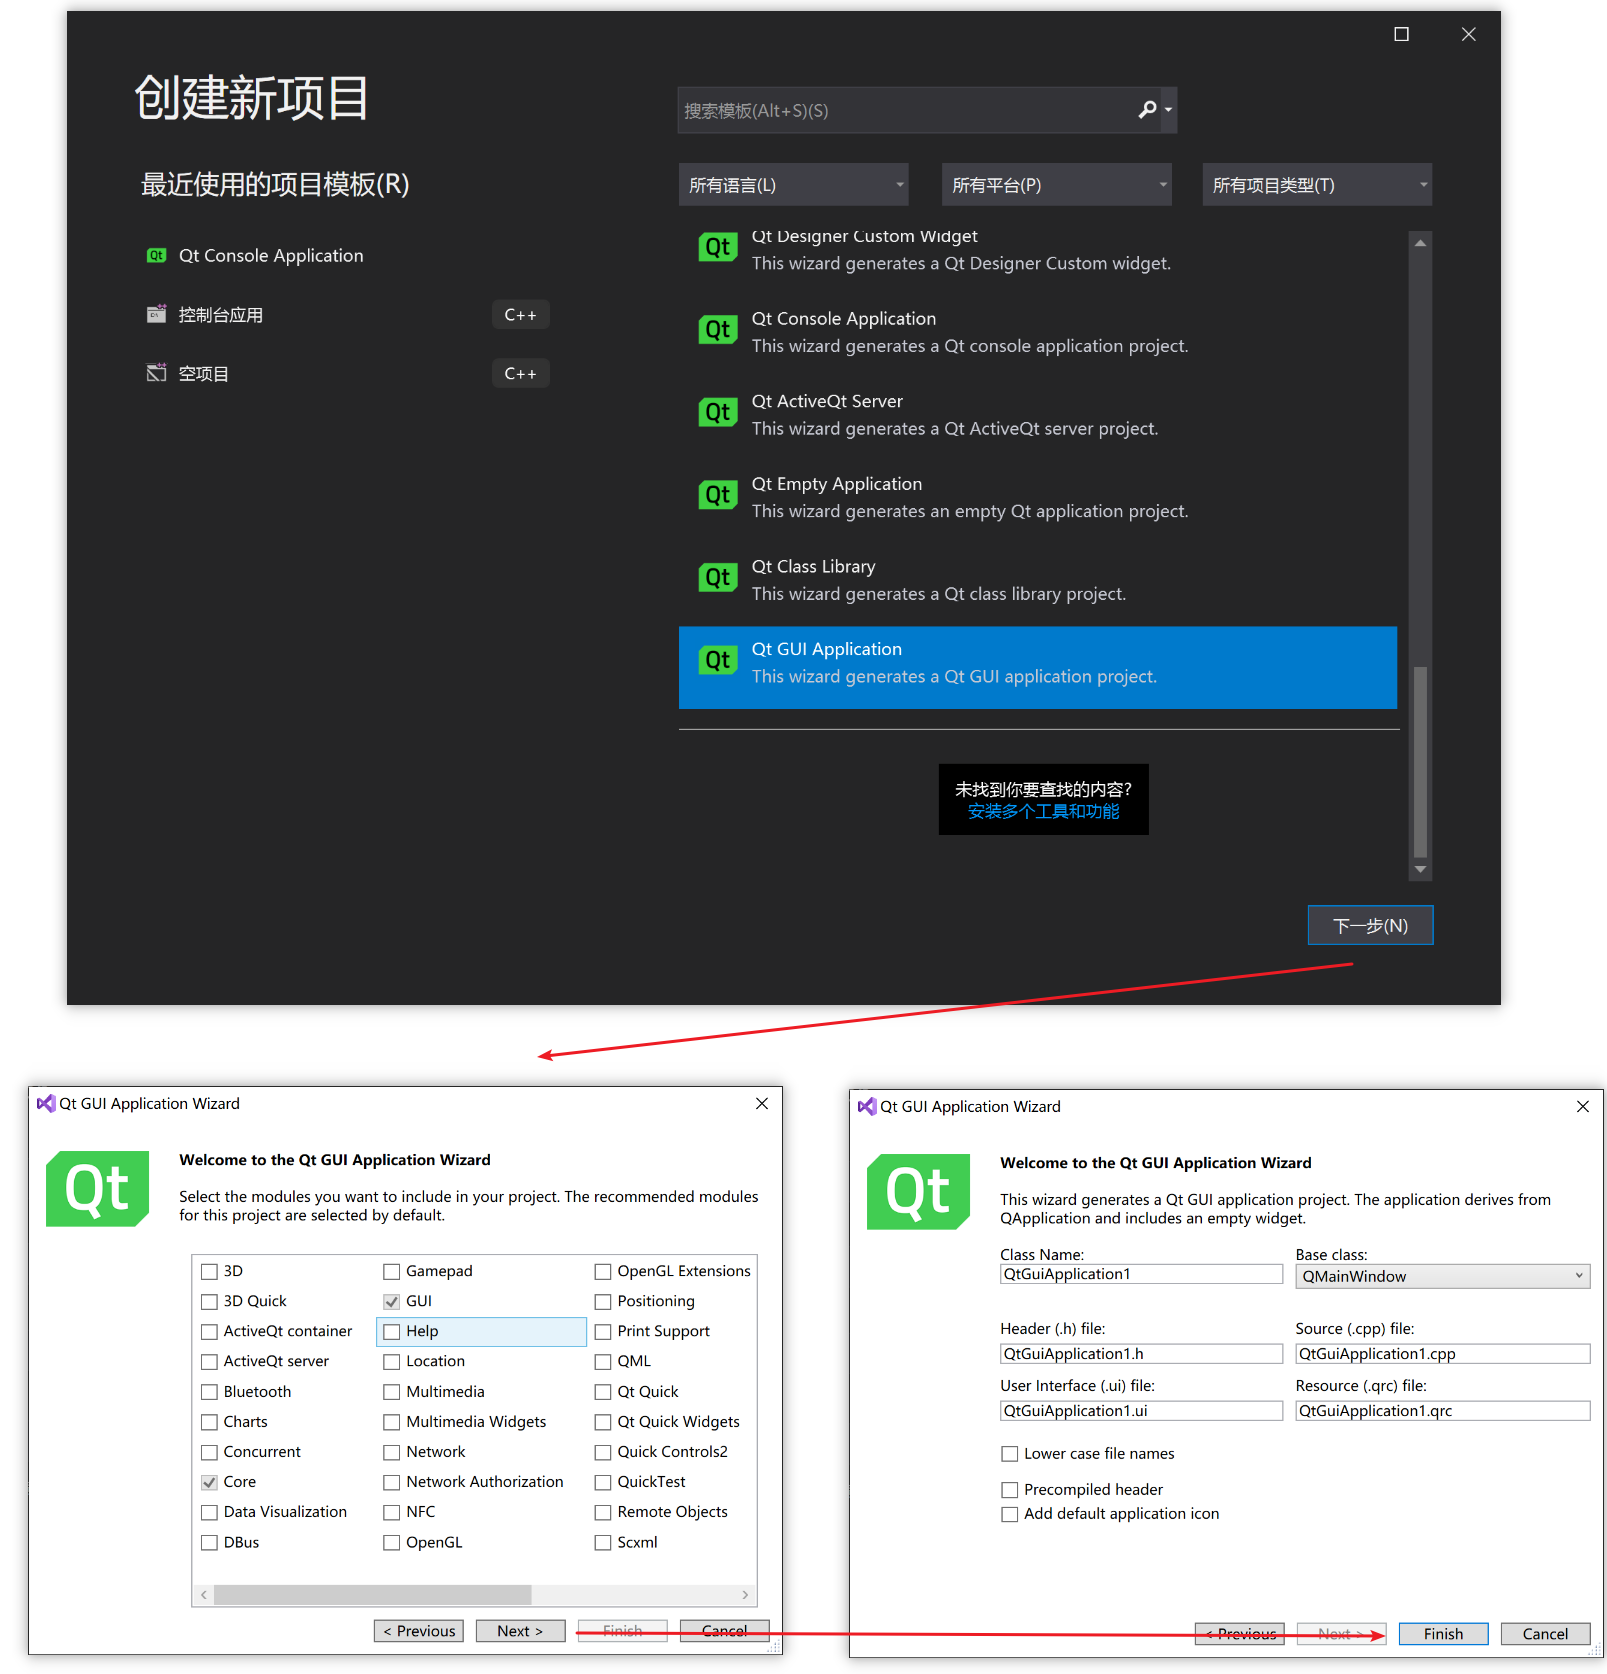
Task: Open the Base class QMainWindow combo box
Action: point(1442,1277)
